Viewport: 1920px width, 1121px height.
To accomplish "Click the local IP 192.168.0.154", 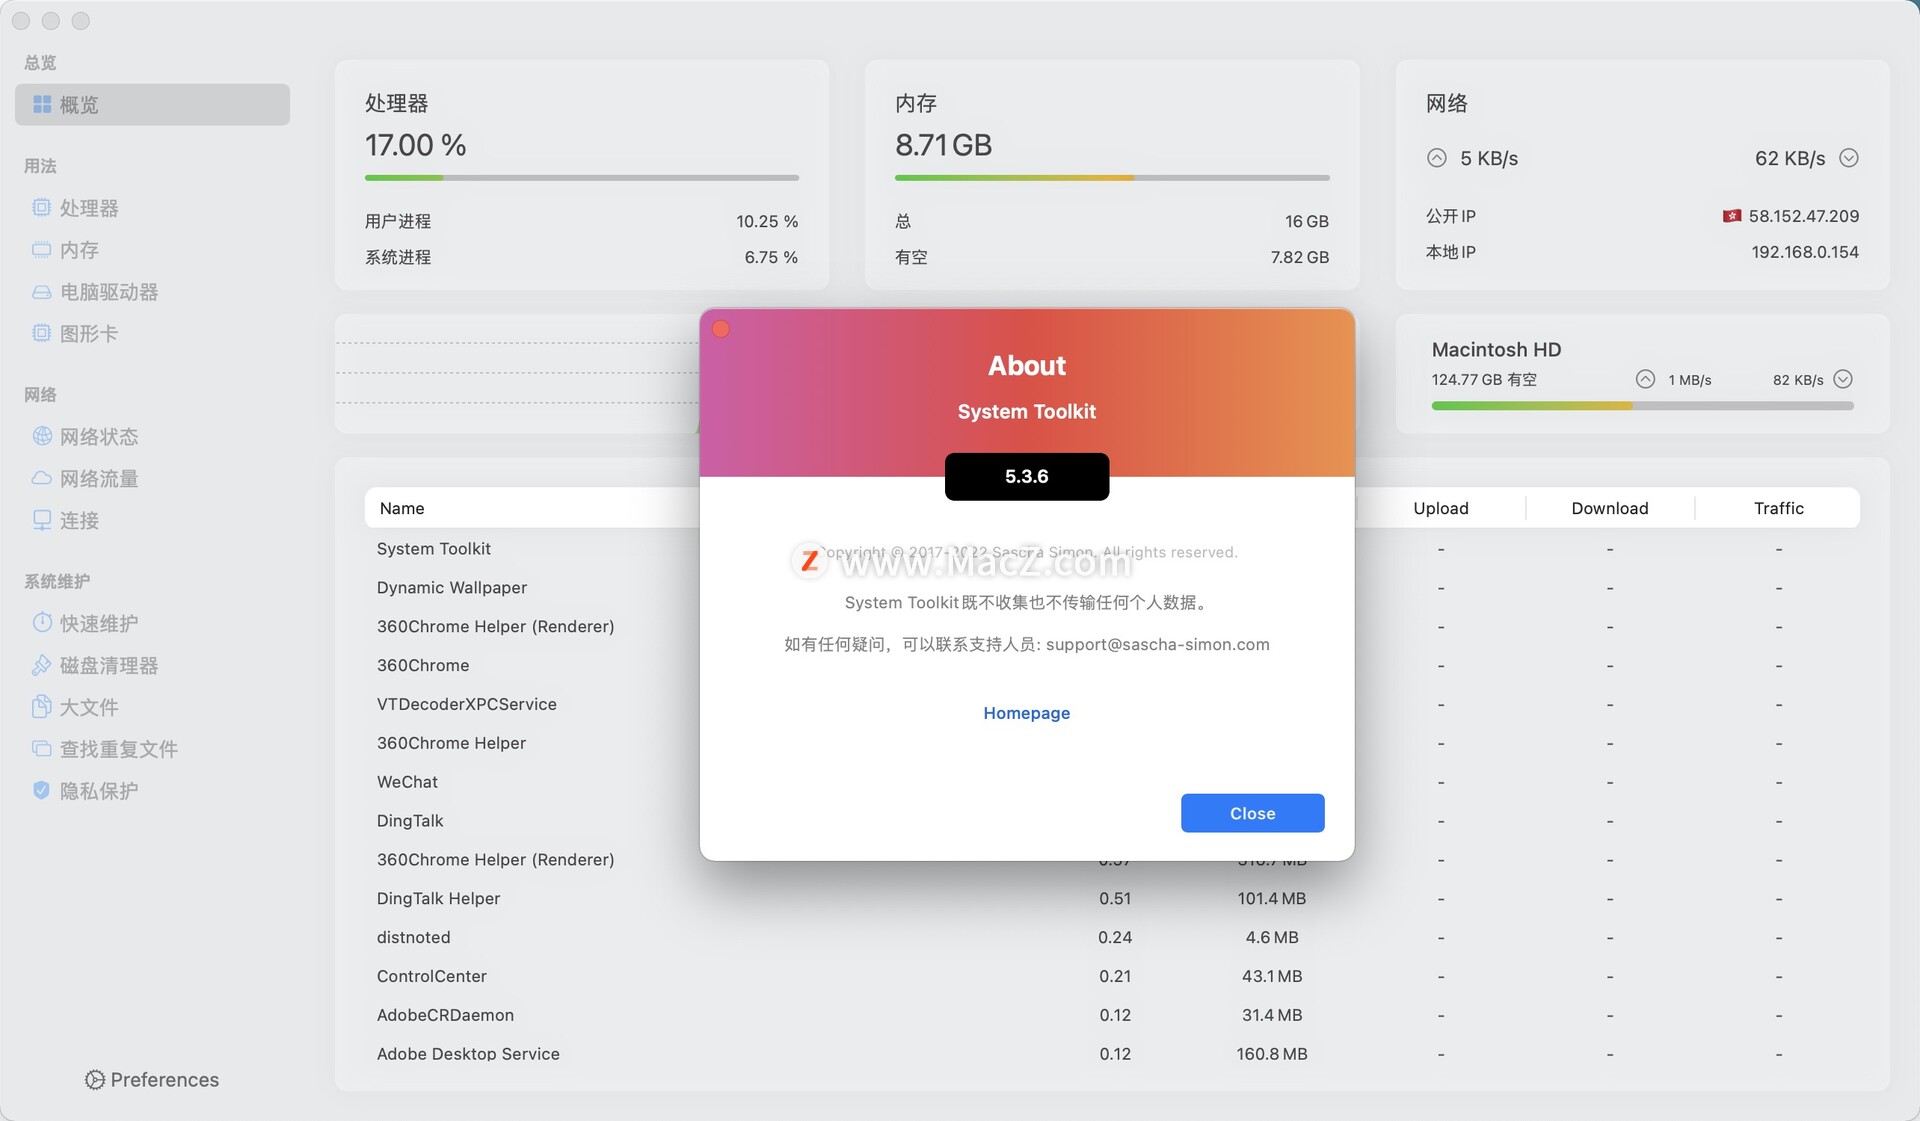I will [1805, 252].
